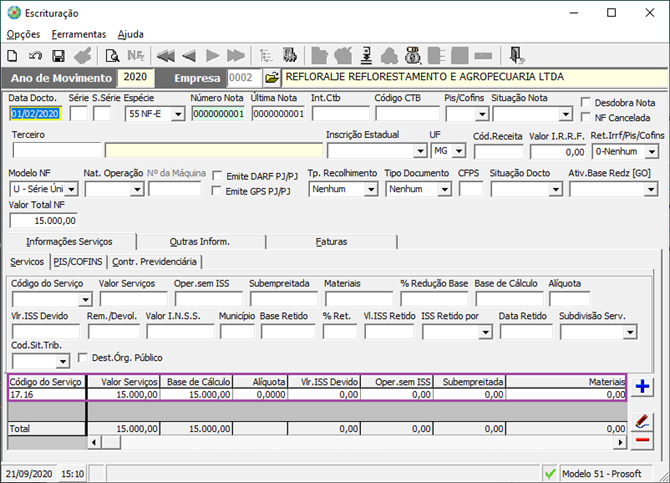The height and width of the screenshot is (483, 670).
Task: Open the Informações Serviços tab
Action: 69,242
